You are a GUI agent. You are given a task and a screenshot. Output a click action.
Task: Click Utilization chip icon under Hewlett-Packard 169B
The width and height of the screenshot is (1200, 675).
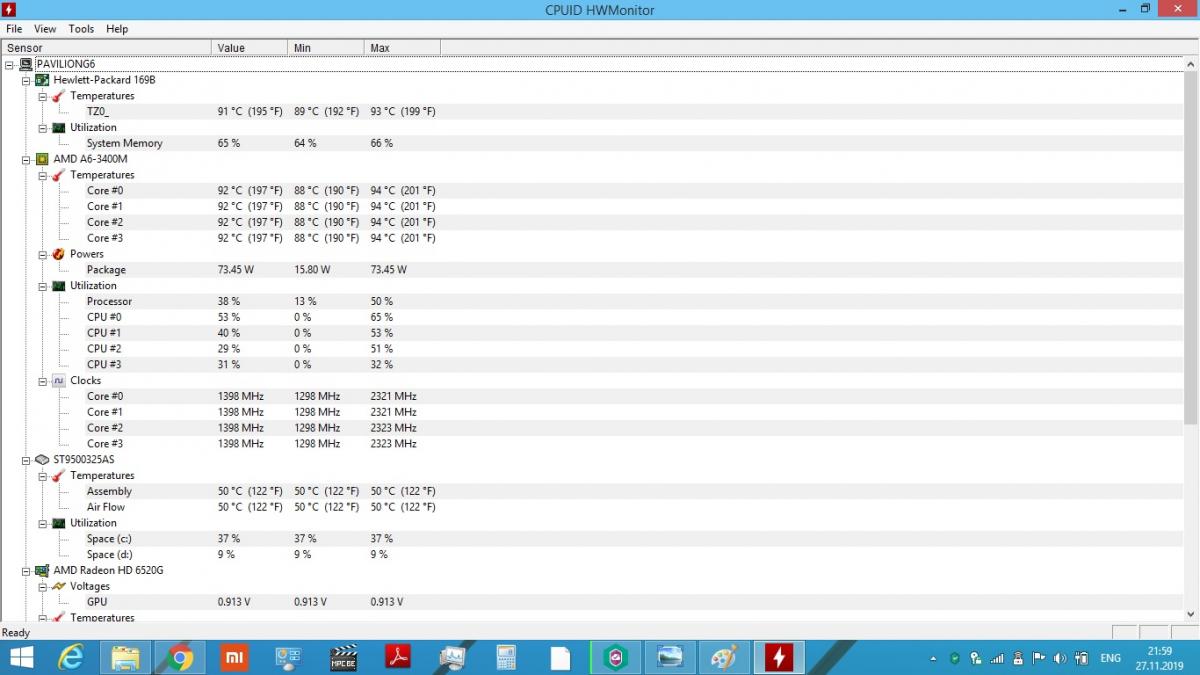pos(59,128)
